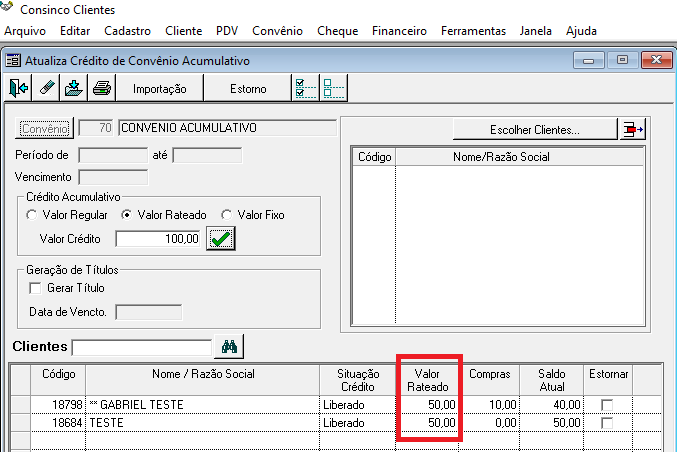Screen dimensions: 677x452
Task: Click the Convênio lookup button
Action: (44, 129)
